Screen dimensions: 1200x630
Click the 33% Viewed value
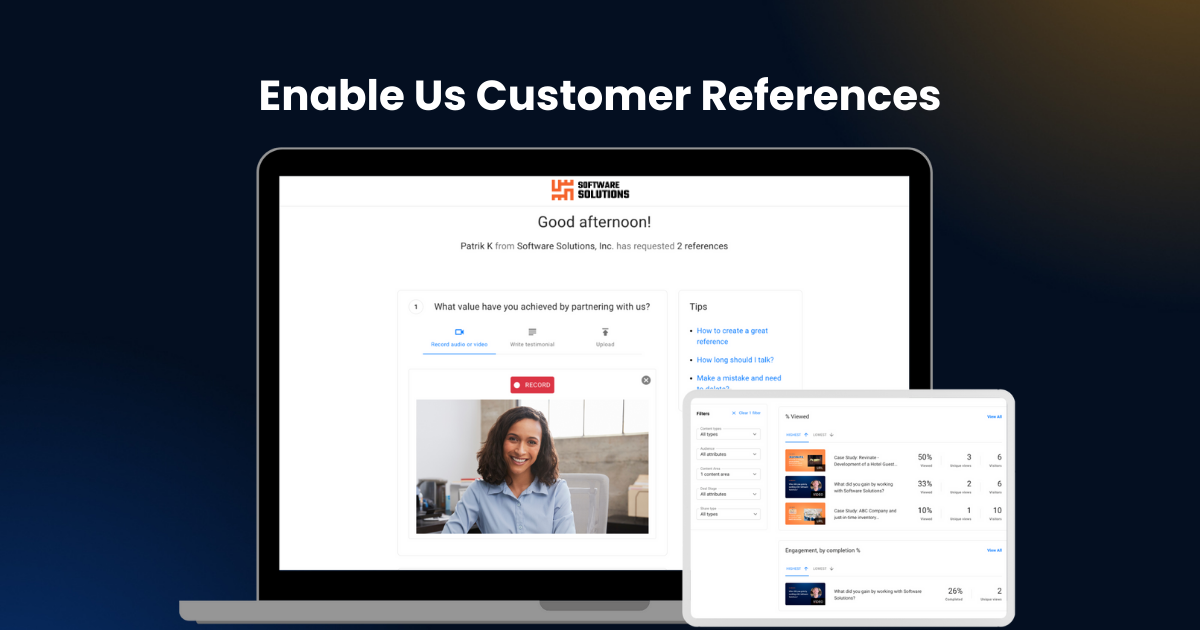click(925, 484)
